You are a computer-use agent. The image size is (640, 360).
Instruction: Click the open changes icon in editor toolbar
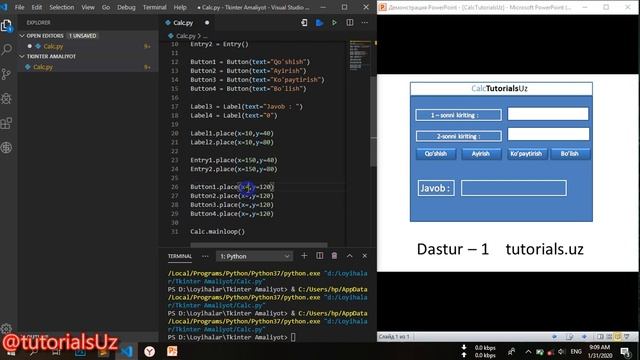point(304,23)
